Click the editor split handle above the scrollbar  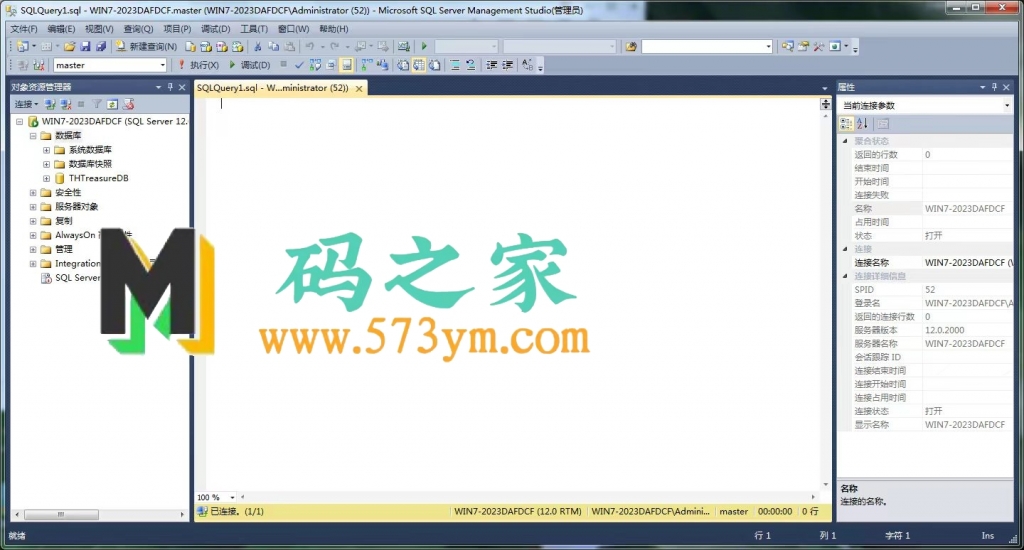pyautogui.click(x=825, y=104)
